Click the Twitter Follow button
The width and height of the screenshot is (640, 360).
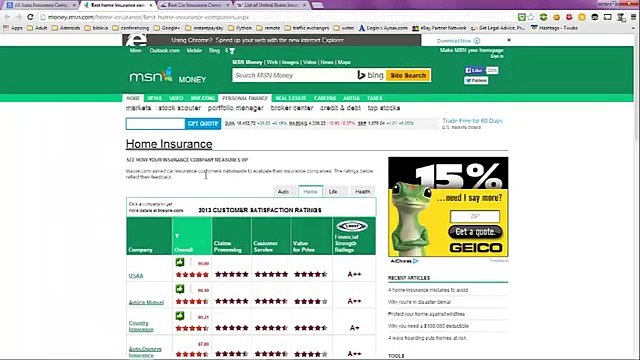coord(476,80)
